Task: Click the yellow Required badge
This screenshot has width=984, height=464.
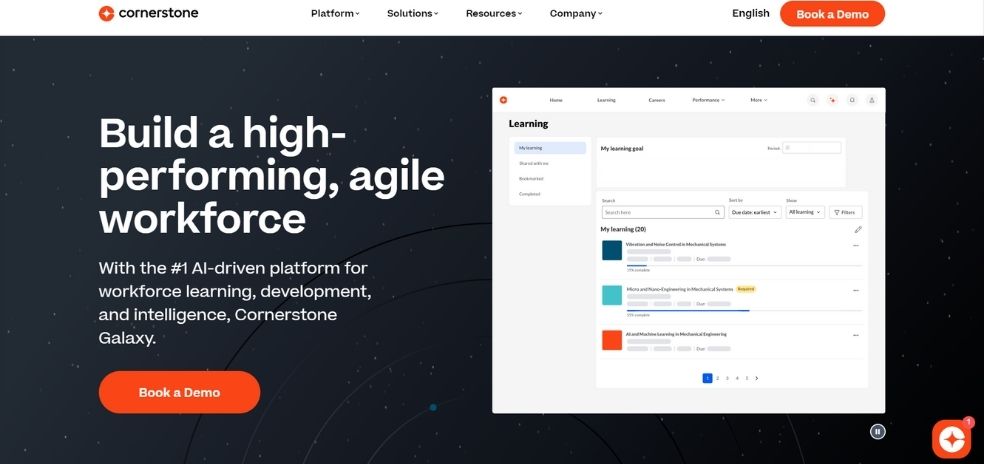Action: 746,289
